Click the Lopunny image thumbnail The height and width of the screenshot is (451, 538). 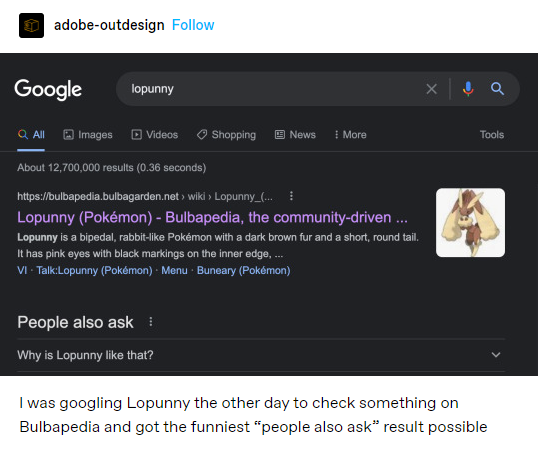pos(470,222)
